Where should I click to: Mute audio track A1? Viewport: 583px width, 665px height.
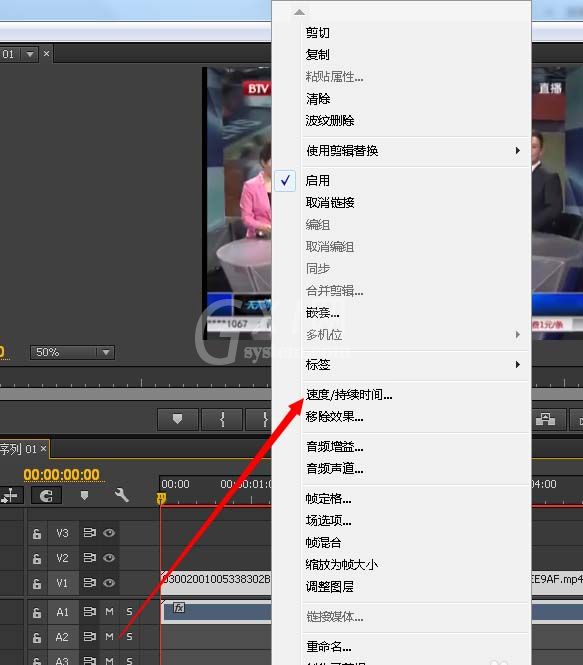click(109, 612)
